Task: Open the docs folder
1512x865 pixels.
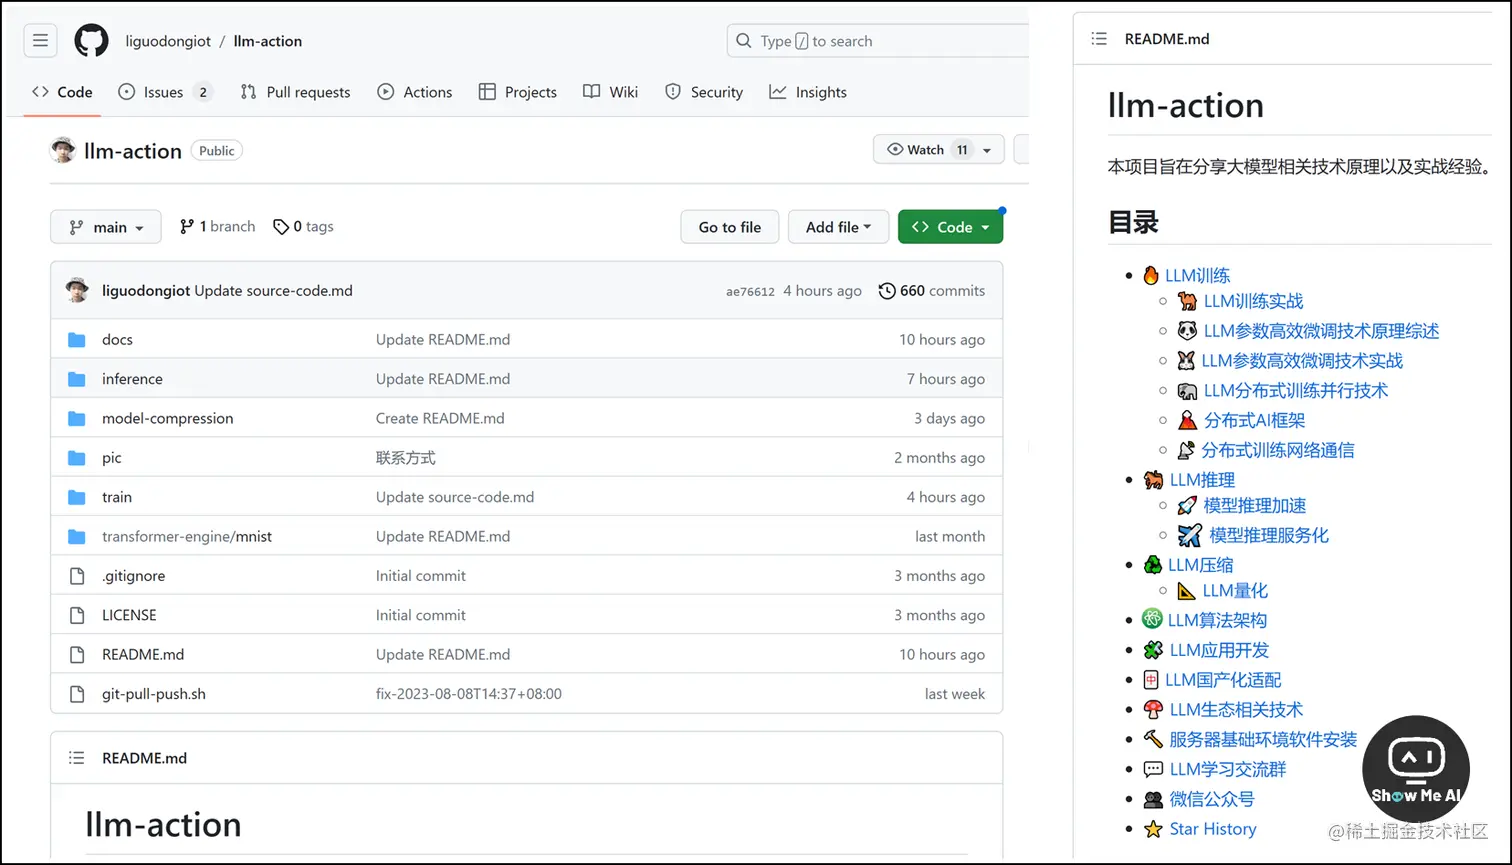Action: coord(117,340)
